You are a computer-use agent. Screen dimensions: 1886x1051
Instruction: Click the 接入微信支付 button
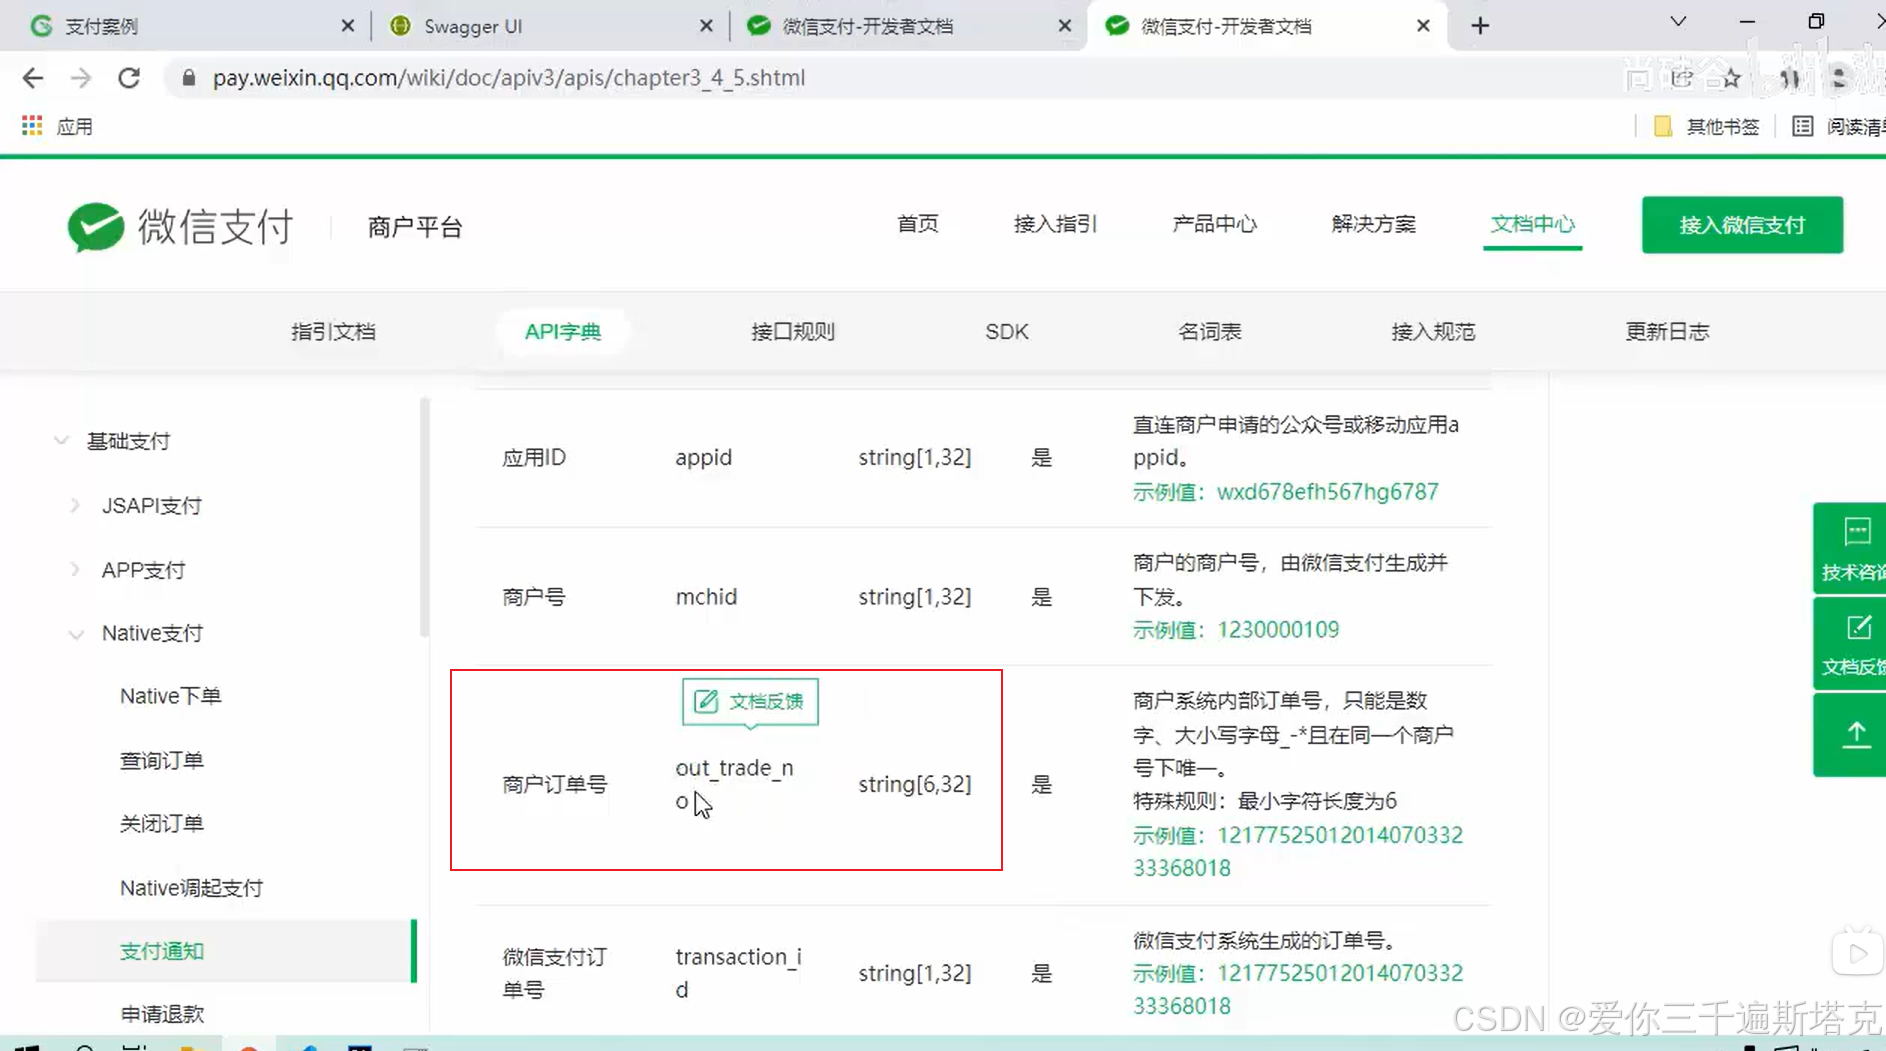pos(1742,225)
